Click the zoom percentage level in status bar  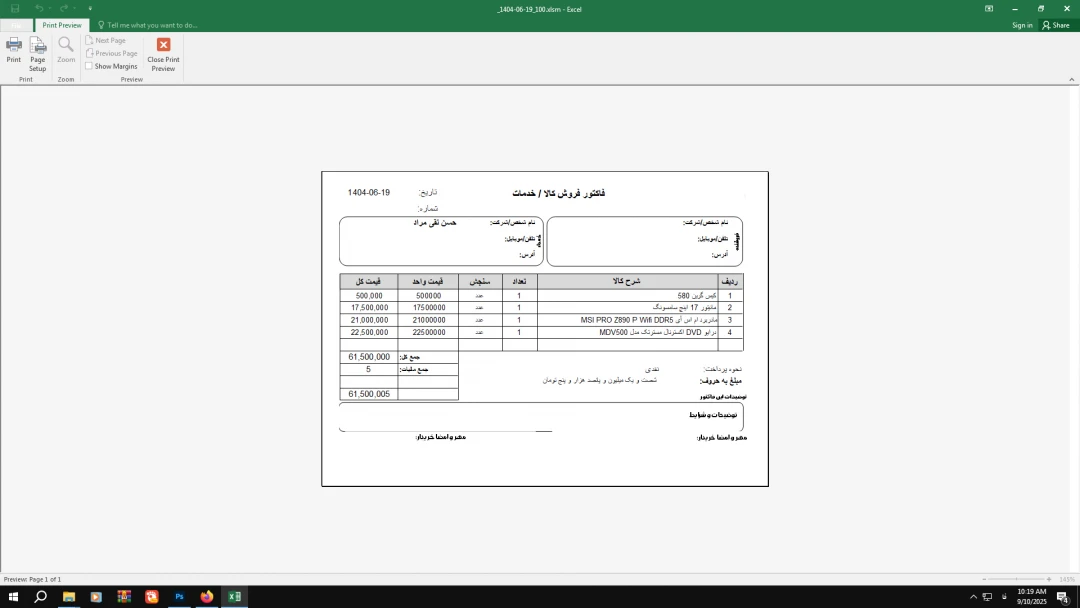pos(1067,580)
